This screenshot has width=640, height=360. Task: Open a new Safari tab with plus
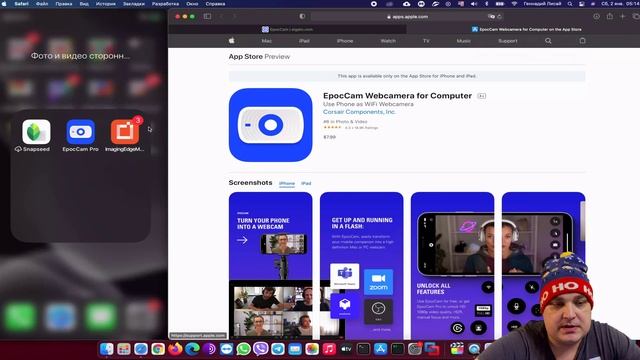(622, 16)
